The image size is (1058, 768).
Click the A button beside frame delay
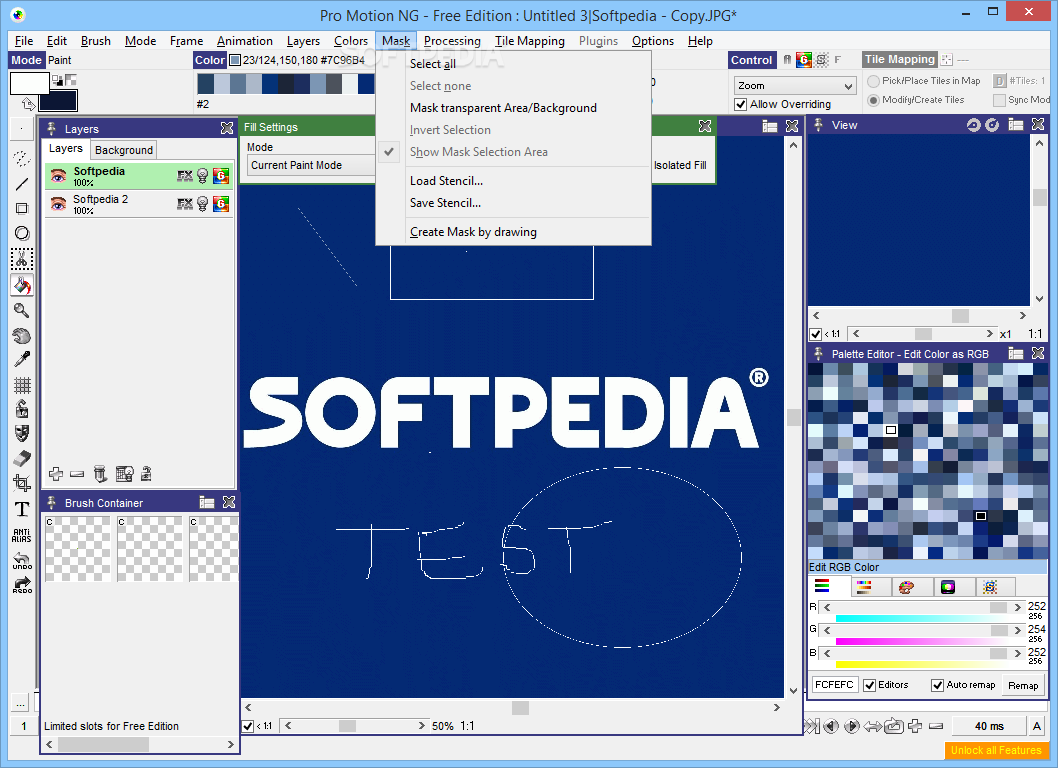[1037, 726]
